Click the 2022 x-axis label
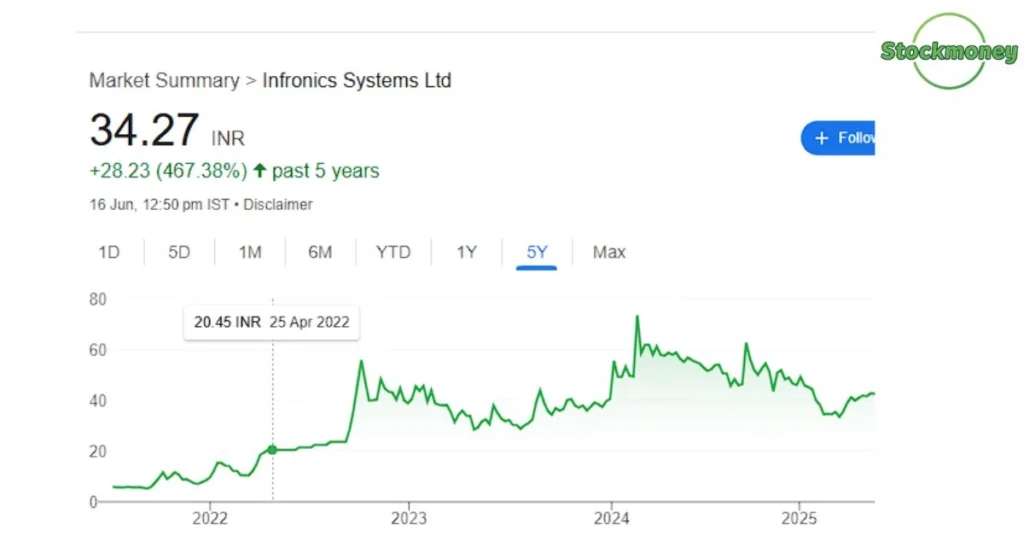The height and width of the screenshot is (536, 1024). point(210,518)
